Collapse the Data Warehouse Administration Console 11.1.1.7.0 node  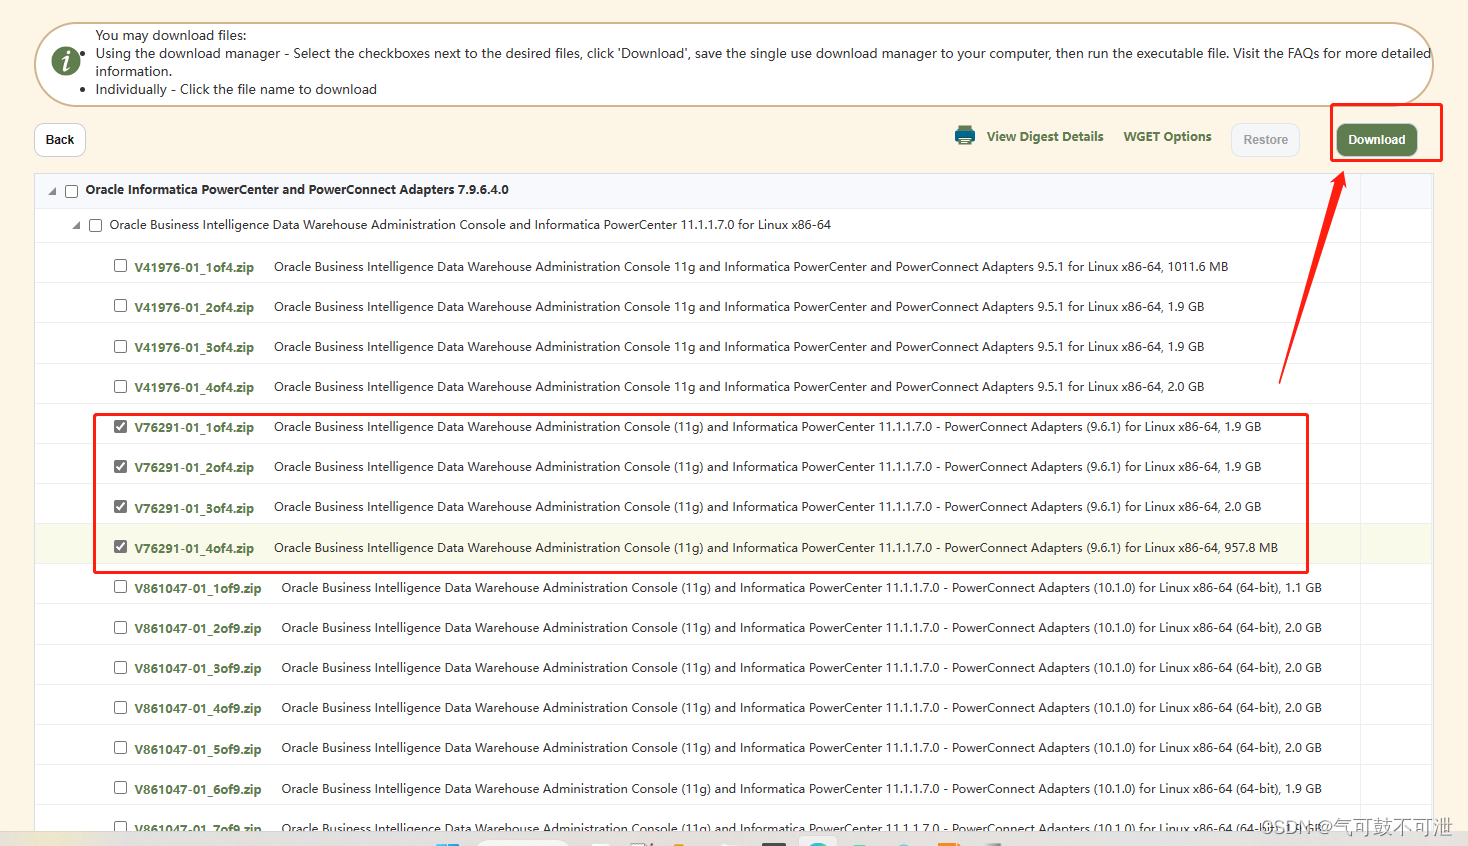(x=76, y=226)
